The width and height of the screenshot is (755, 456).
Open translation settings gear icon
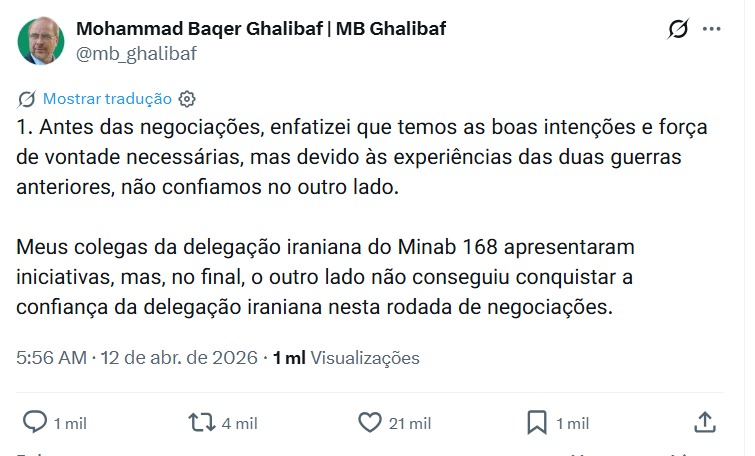coord(187,99)
